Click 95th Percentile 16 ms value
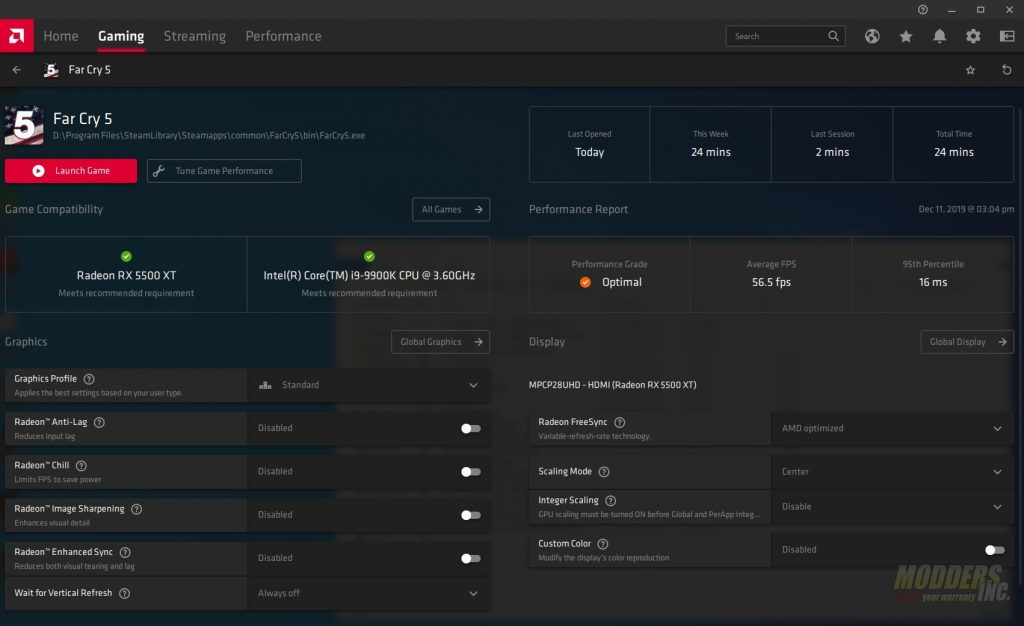The width and height of the screenshot is (1024, 626). (x=933, y=282)
